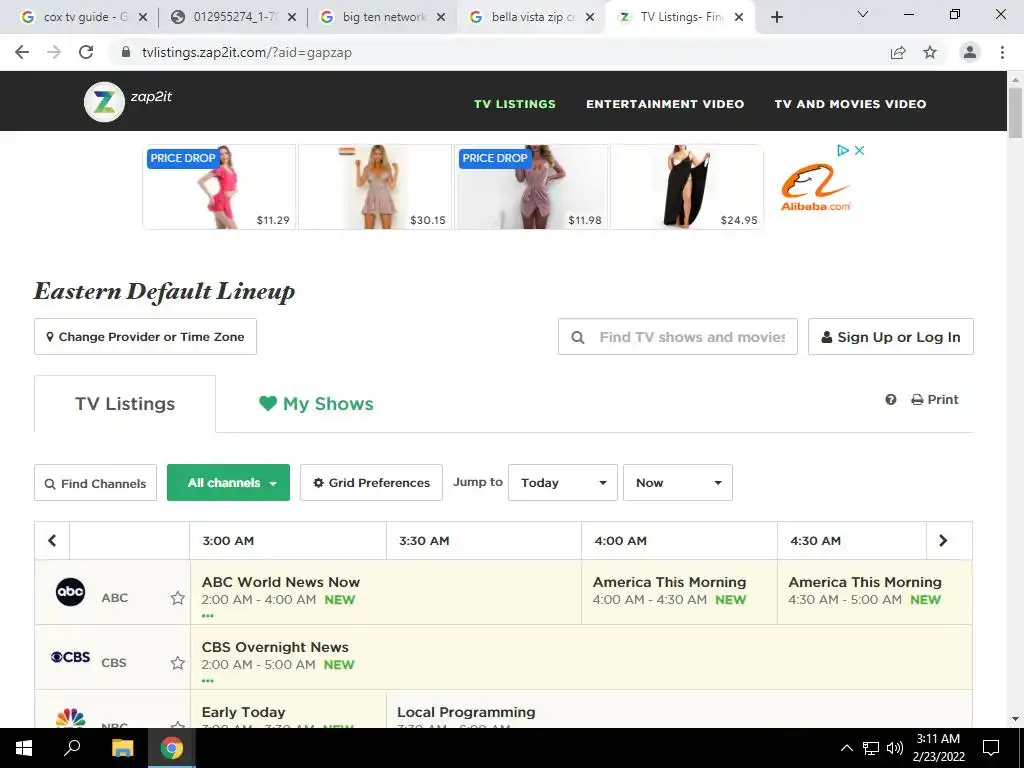The height and width of the screenshot is (768, 1024).
Task: Open the Now time dropdown
Action: (678, 483)
